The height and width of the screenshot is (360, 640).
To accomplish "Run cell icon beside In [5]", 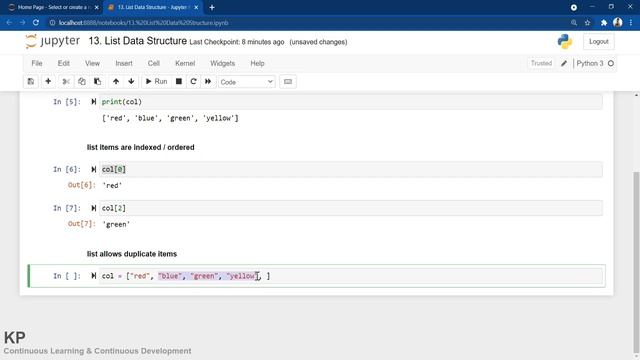I will click(x=93, y=102).
